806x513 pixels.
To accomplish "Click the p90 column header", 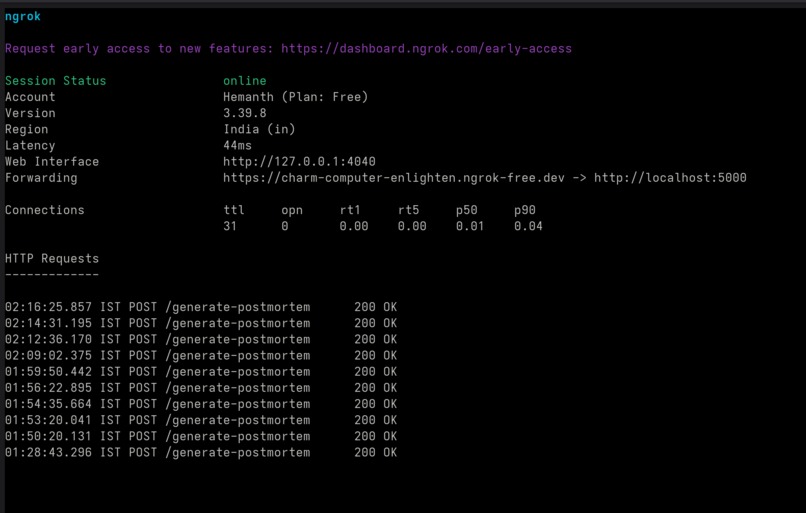I will (525, 210).
